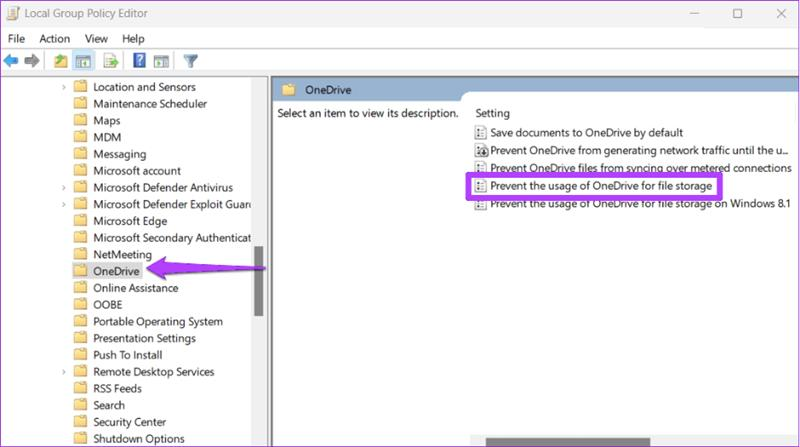The height and width of the screenshot is (447, 800).
Task: Maximize the Local Group Policy Editor window
Action: coord(737,14)
